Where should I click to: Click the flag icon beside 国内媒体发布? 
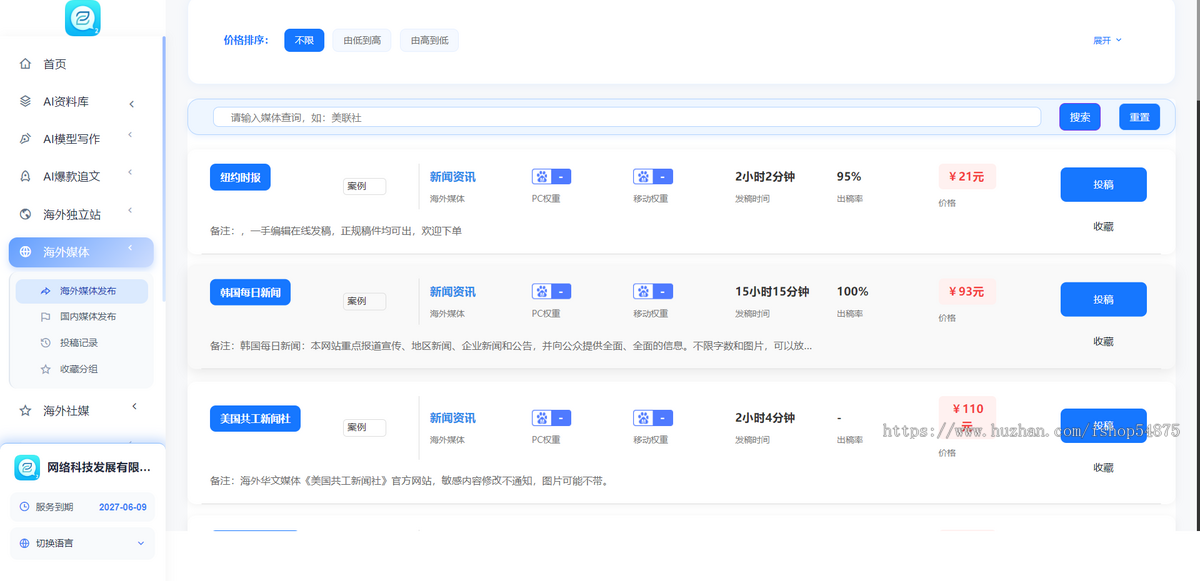pyautogui.click(x=45, y=317)
